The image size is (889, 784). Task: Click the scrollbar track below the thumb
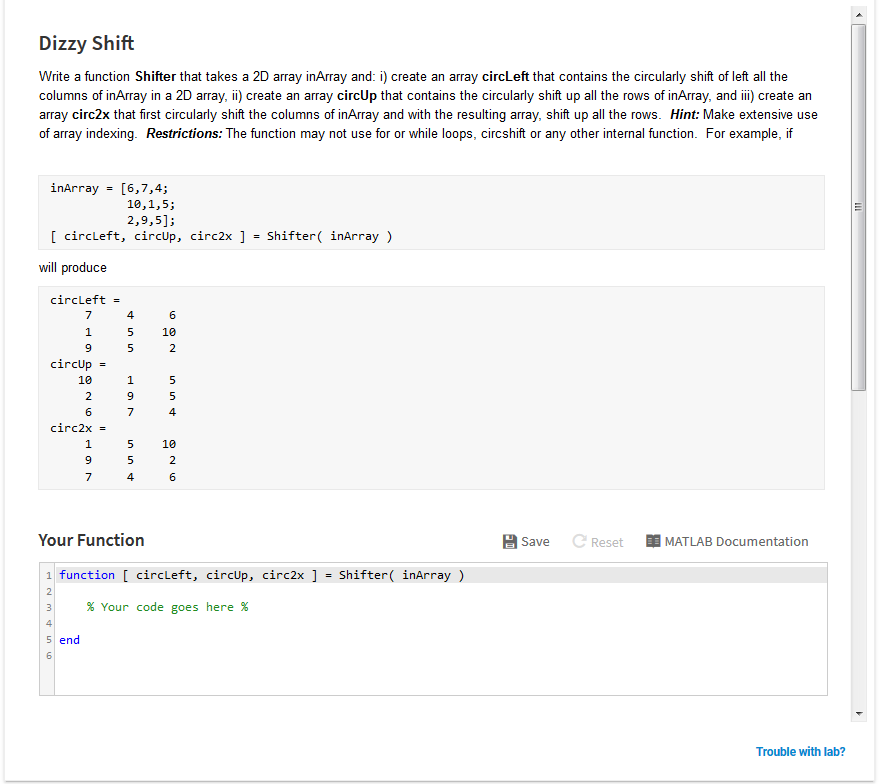(x=858, y=550)
